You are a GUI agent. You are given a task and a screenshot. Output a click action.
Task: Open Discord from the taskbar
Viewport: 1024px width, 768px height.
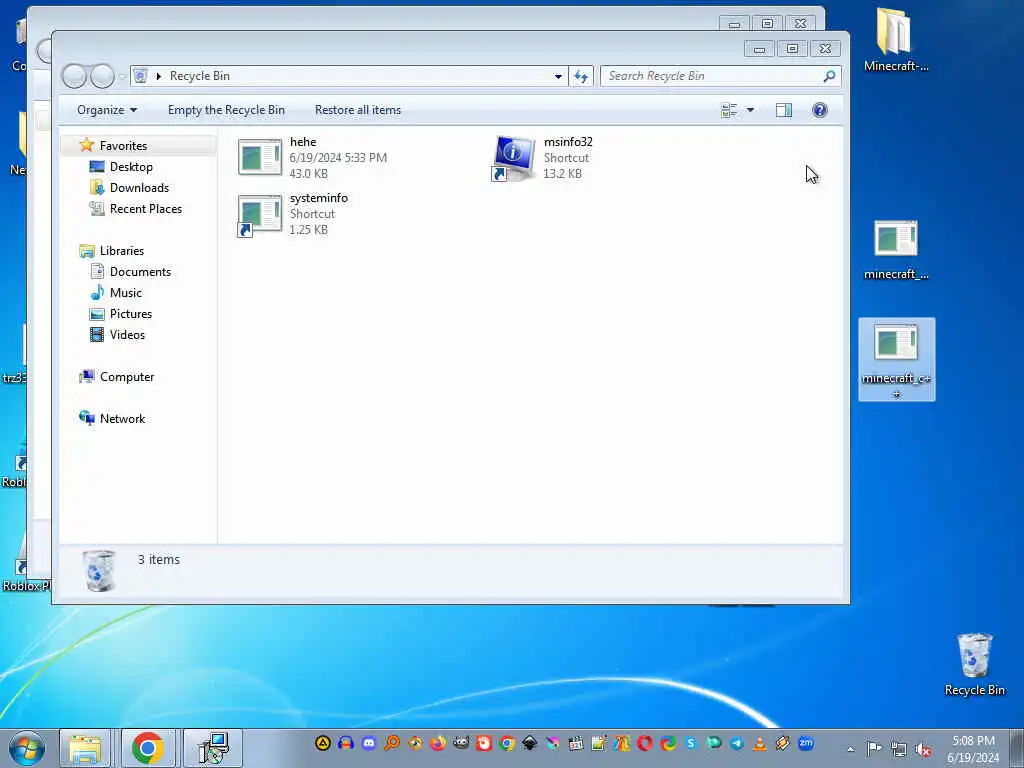point(369,743)
